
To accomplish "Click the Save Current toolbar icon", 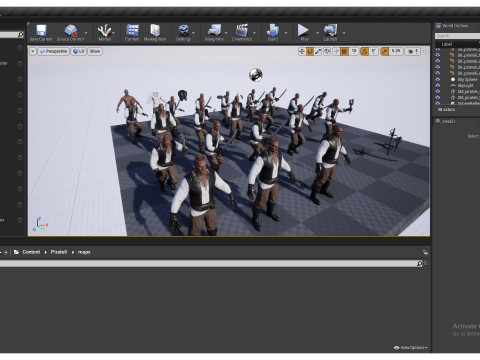I will (x=41, y=32).
